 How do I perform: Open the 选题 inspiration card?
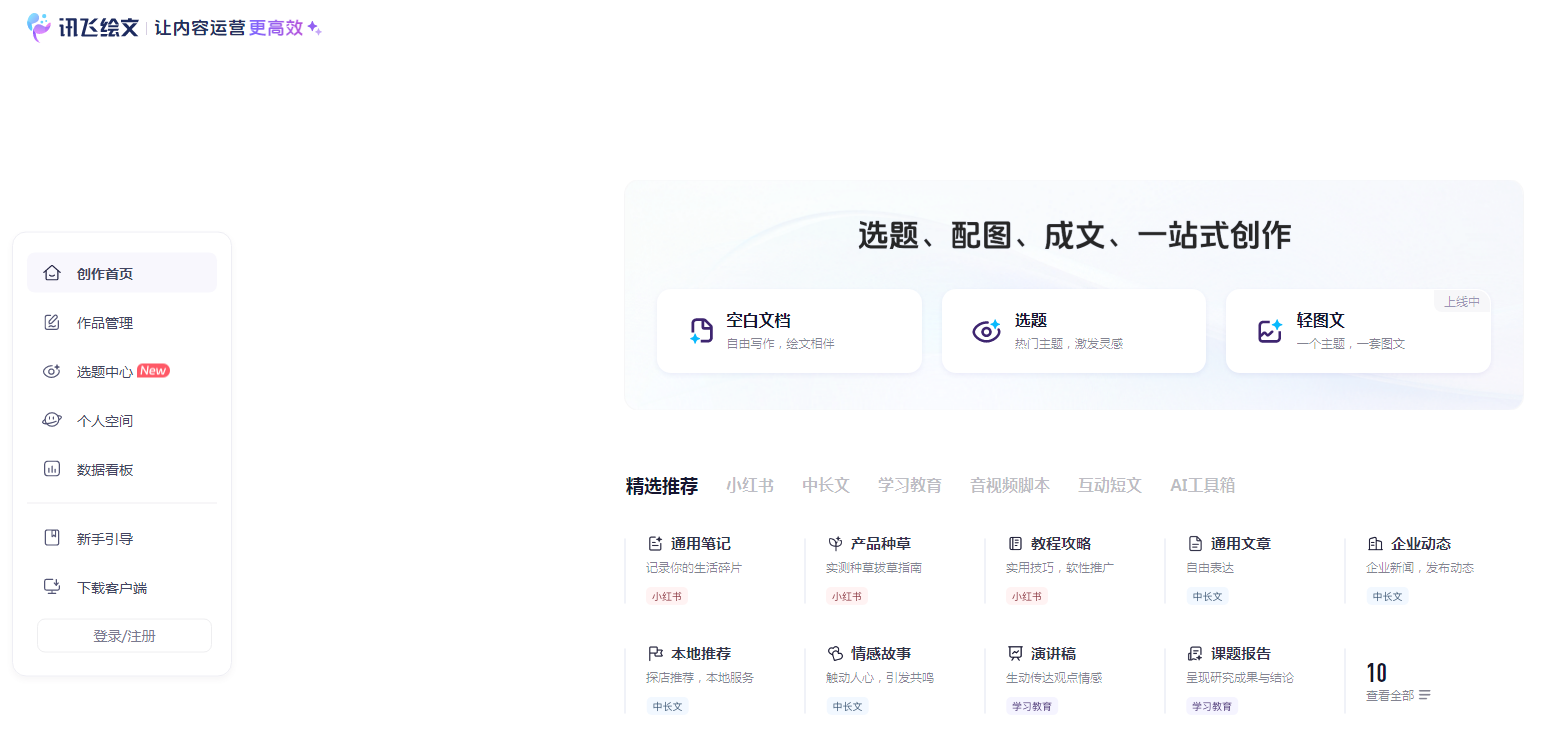1072,330
